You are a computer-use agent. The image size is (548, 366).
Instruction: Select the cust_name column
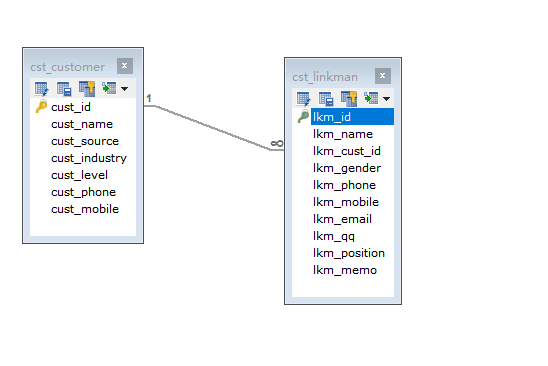[x=83, y=124]
